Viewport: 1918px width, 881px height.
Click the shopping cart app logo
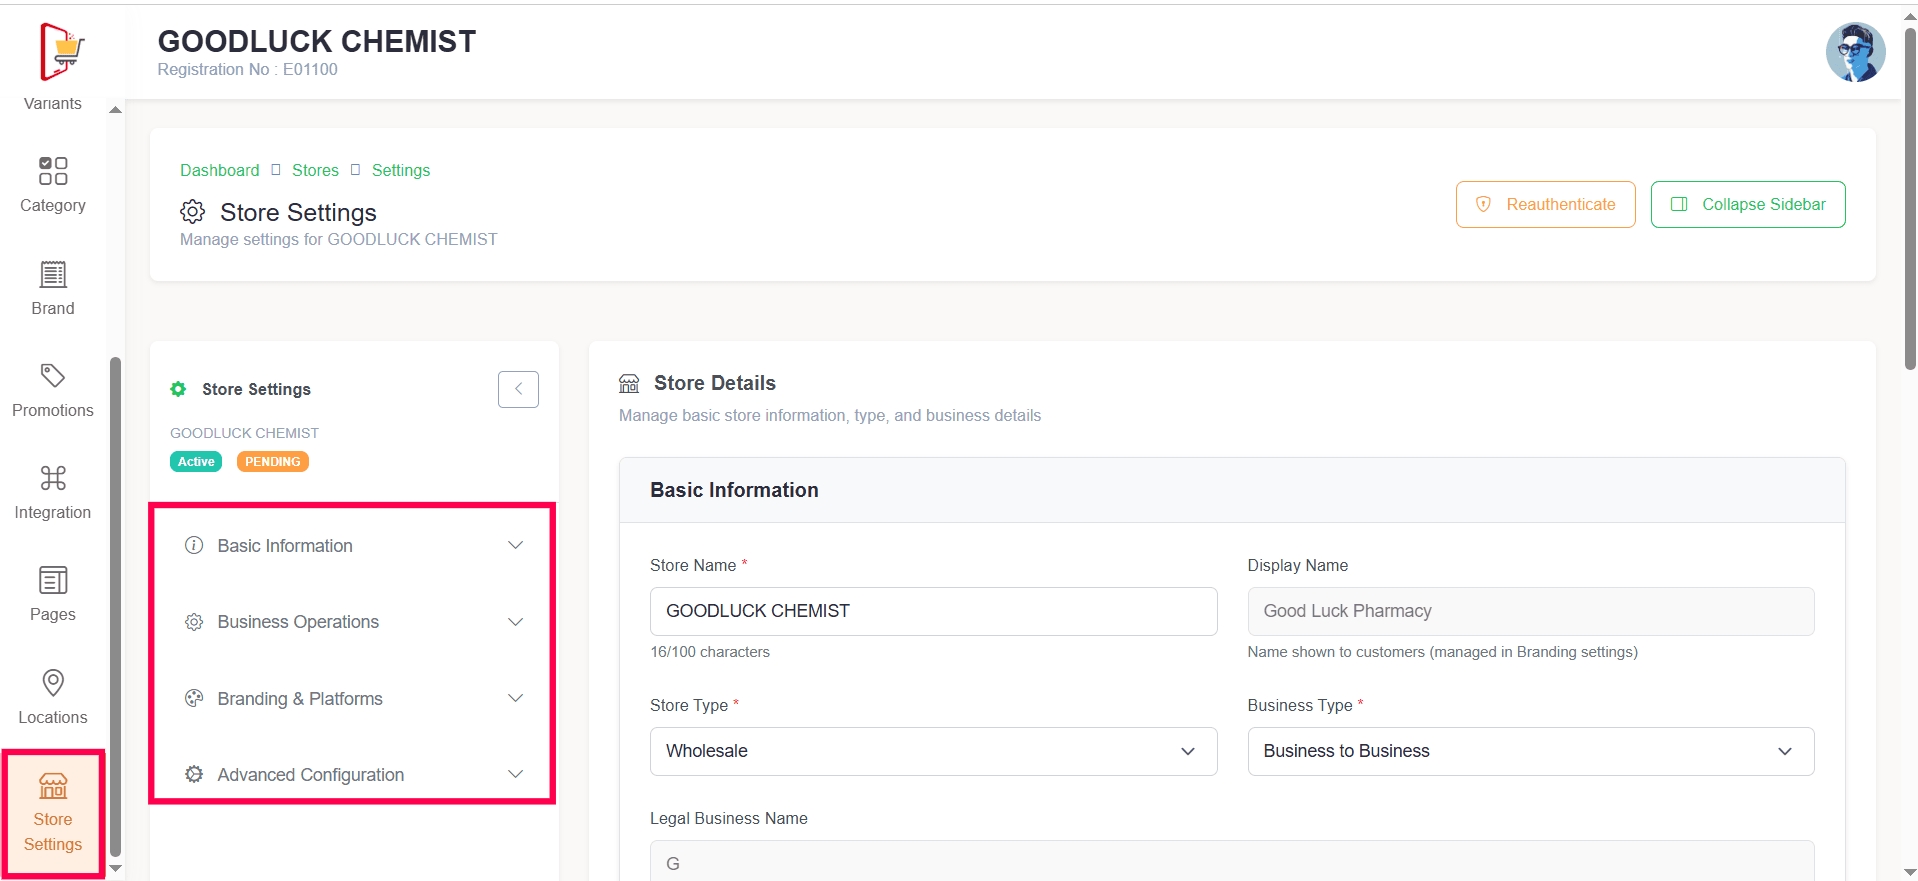pos(62,51)
